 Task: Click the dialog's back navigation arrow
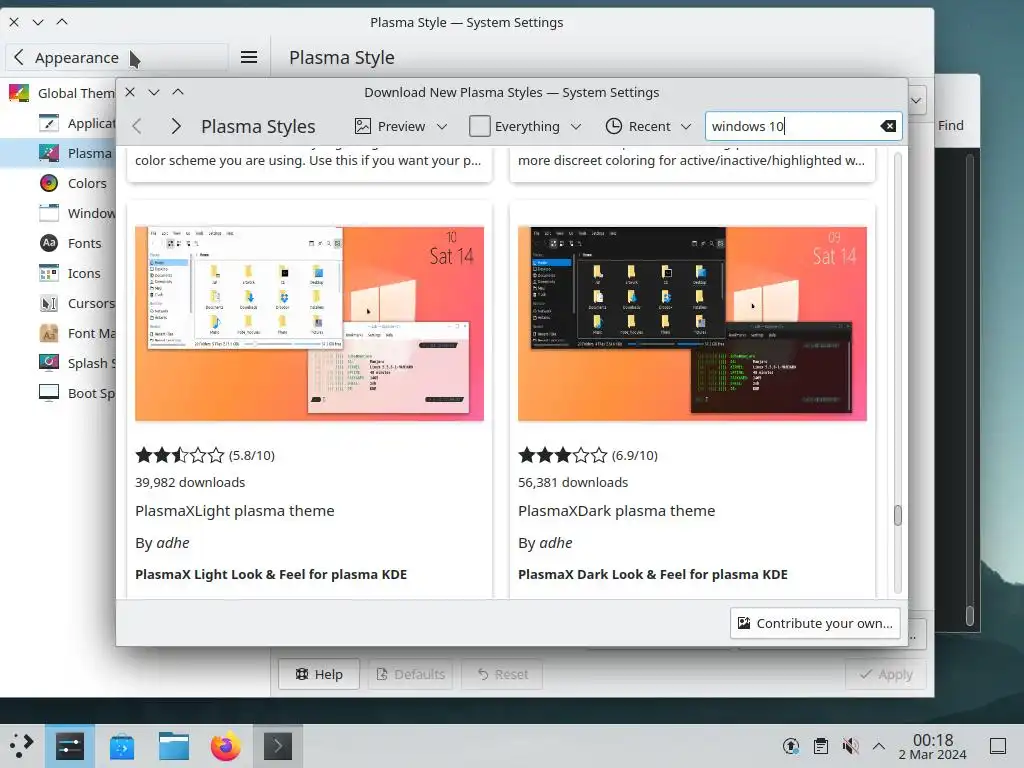[137, 126]
